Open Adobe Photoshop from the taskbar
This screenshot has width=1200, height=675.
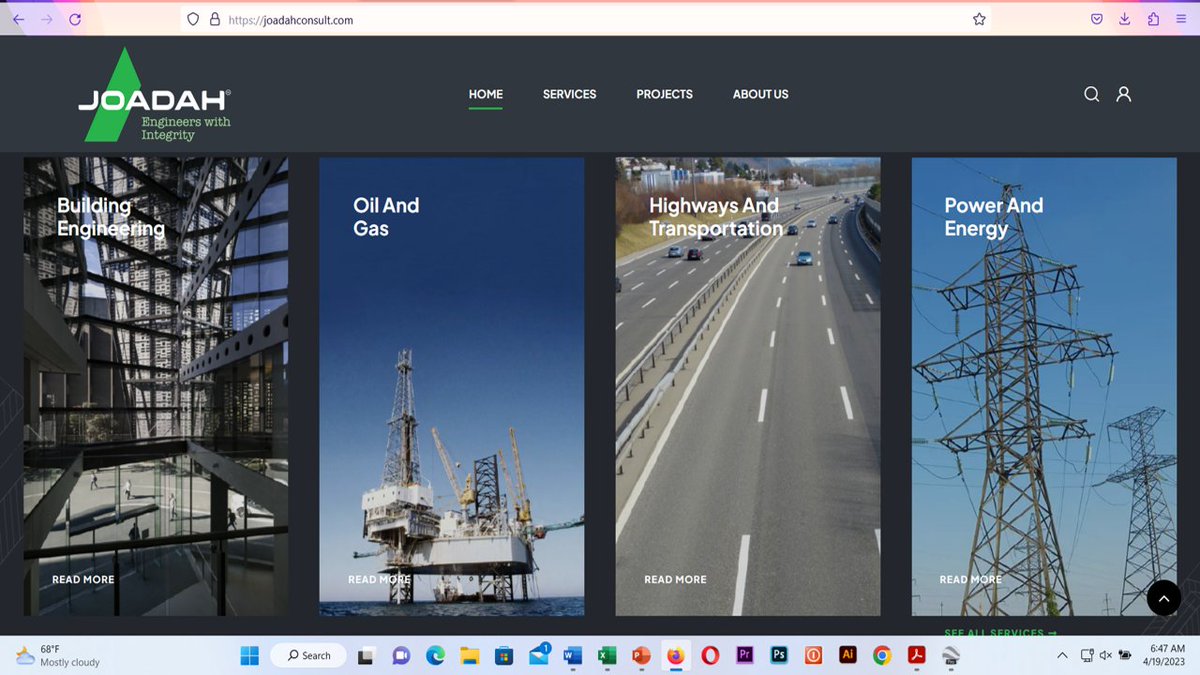point(779,656)
